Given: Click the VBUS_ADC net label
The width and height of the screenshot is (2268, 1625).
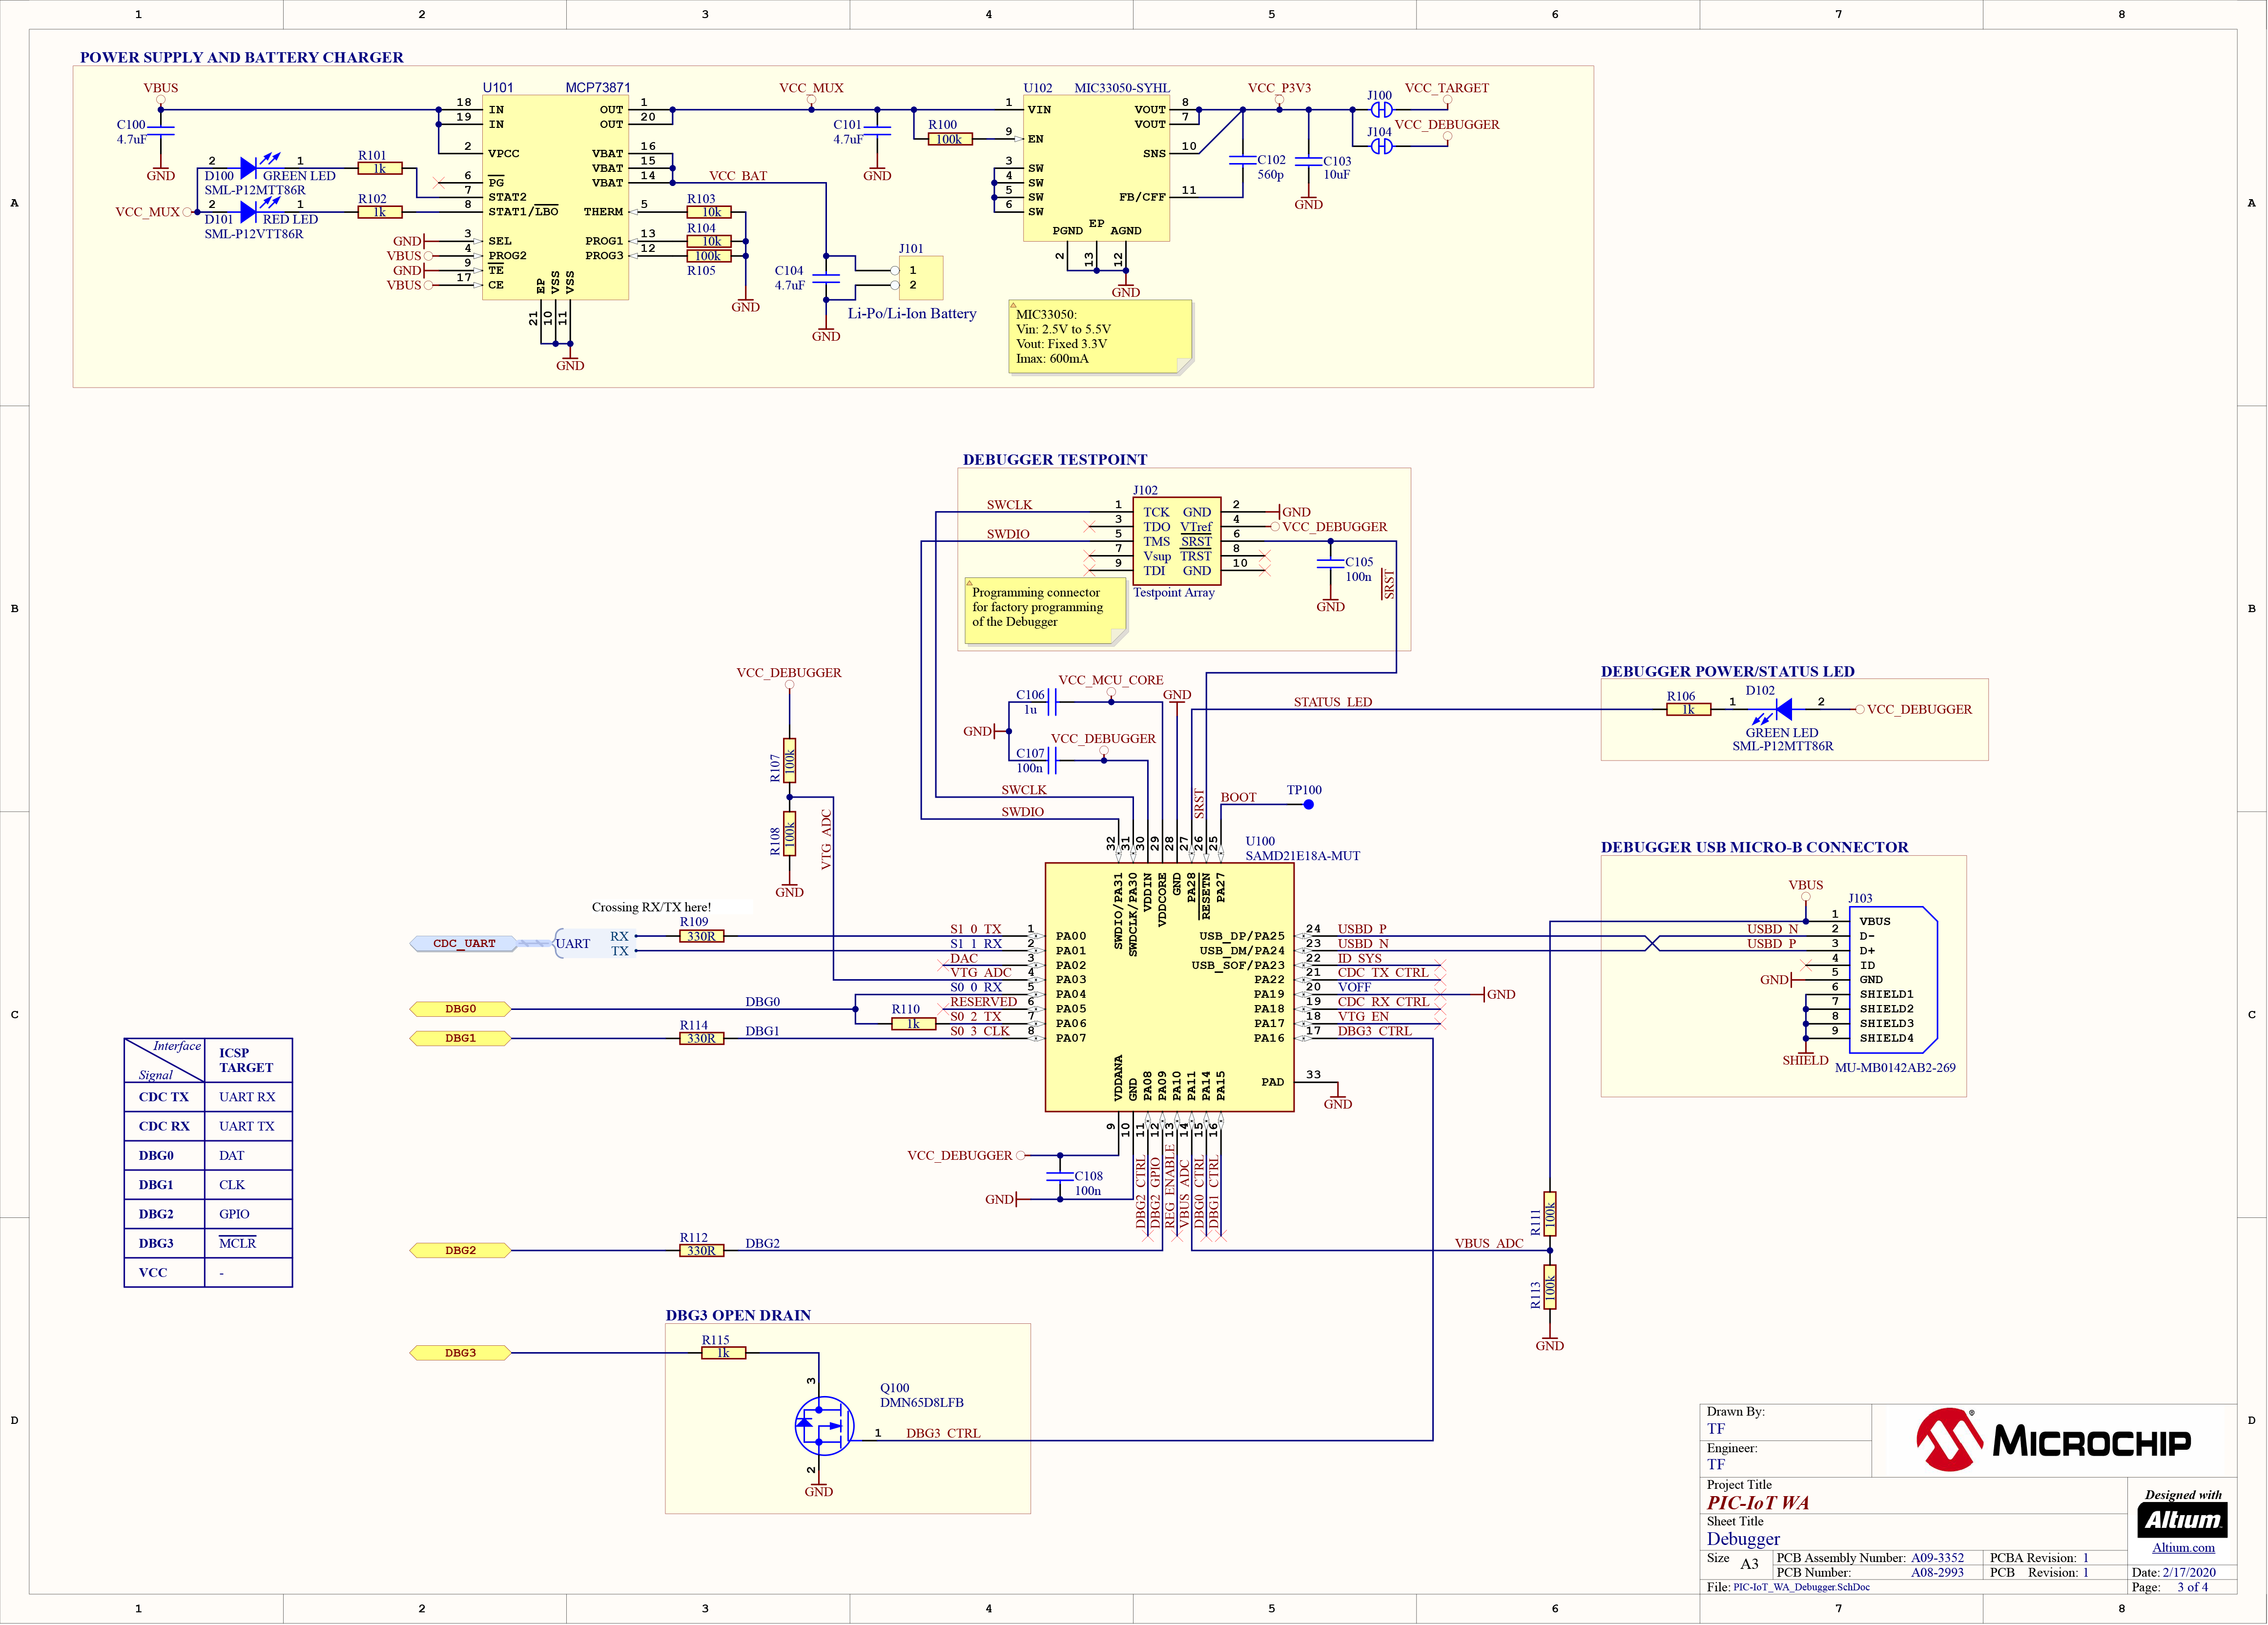Looking at the screenshot, I should point(1488,1243).
